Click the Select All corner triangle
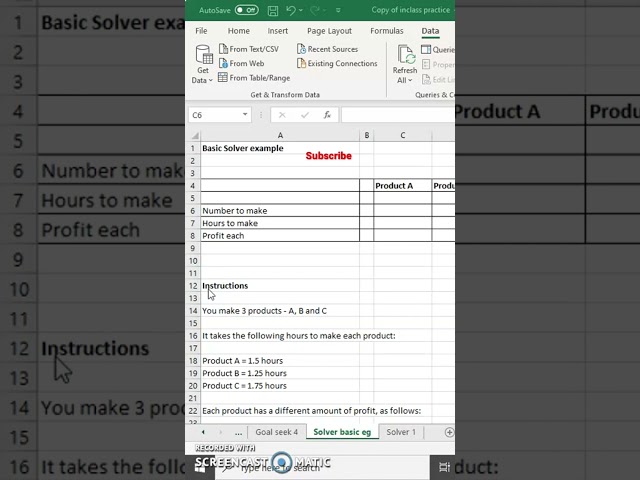Viewport: 640px width, 480px height. point(194,135)
